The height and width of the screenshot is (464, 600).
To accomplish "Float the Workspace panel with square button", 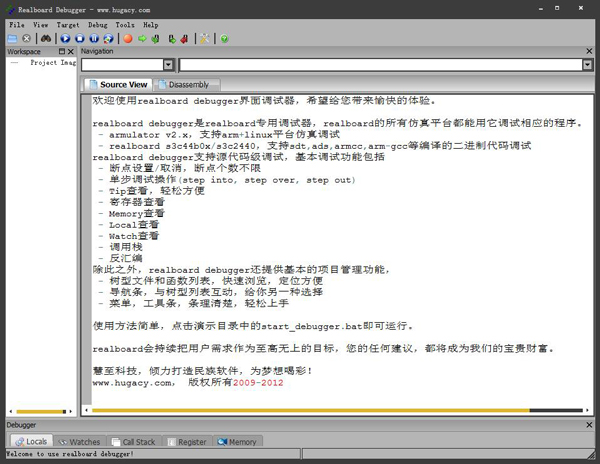I will 62,51.
